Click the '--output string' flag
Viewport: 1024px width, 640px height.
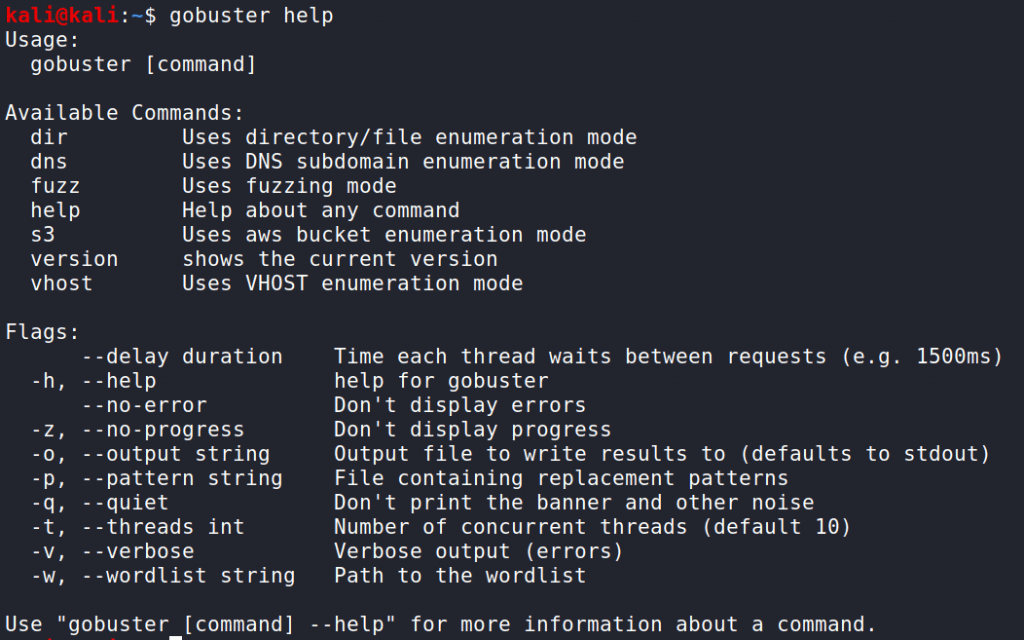click(176, 454)
